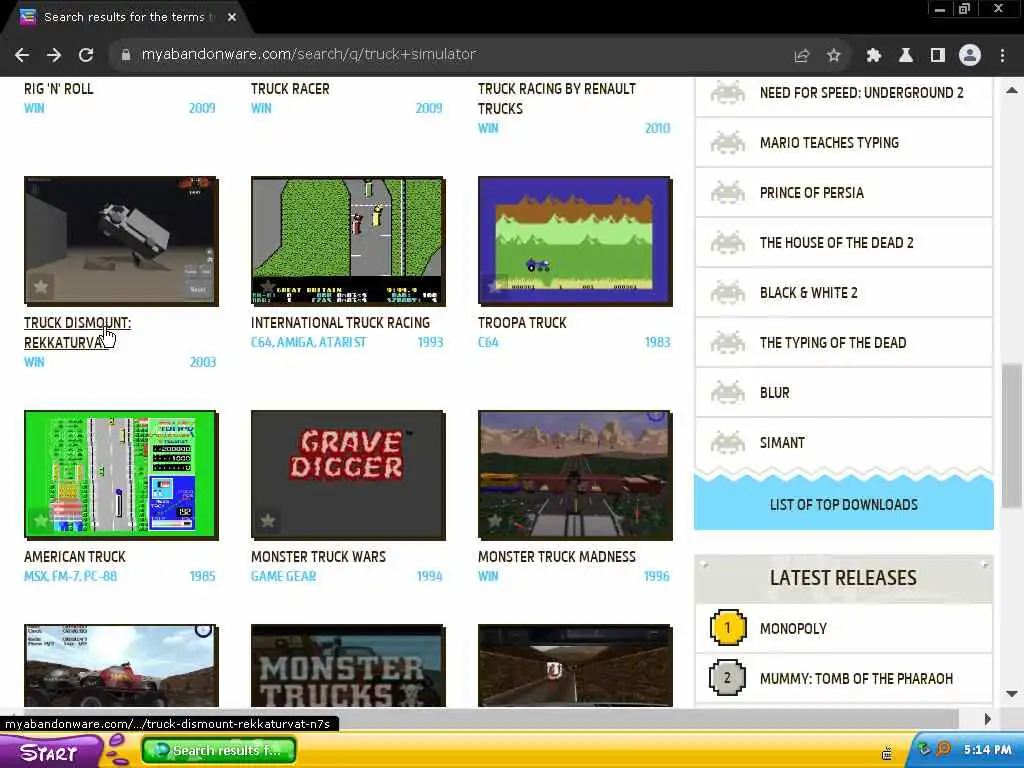Click invader icon beside Blur
The width and height of the screenshot is (1024, 768).
(728, 392)
